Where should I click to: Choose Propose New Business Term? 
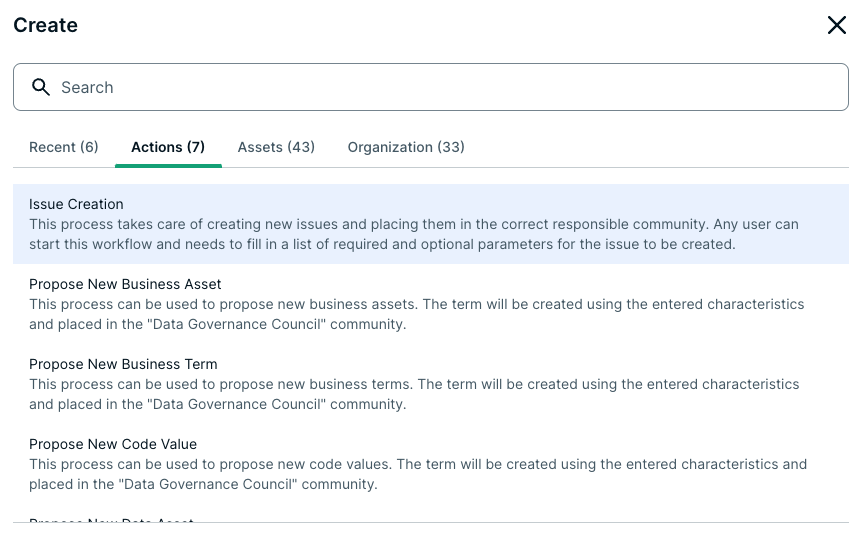pos(431,384)
